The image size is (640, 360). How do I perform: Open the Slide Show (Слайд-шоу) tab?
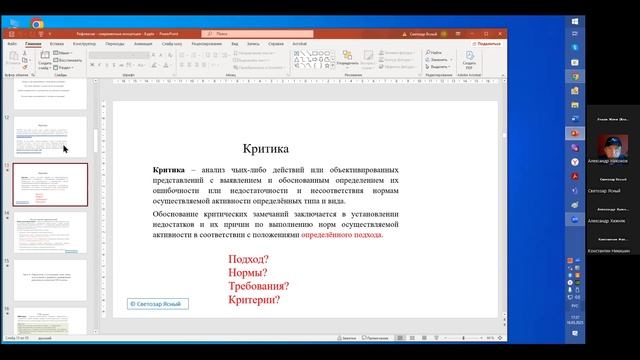point(172,44)
